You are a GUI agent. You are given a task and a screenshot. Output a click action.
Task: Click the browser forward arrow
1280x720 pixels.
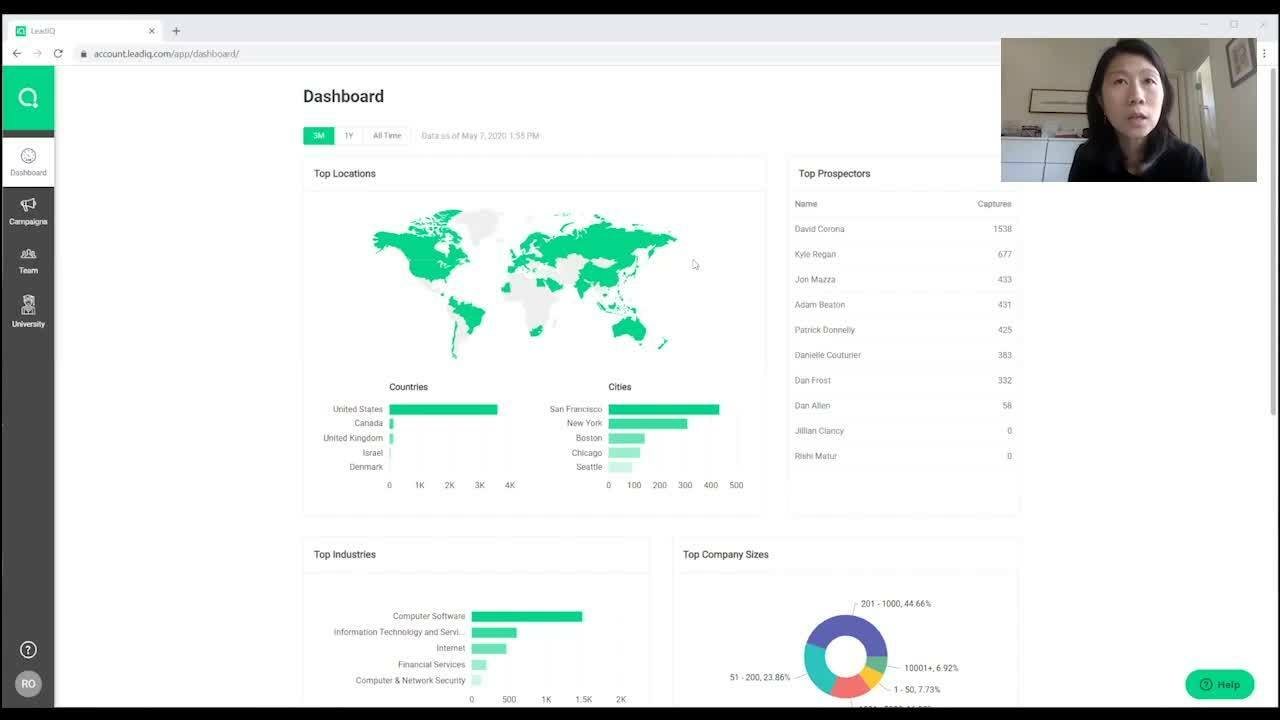click(38, 53)
